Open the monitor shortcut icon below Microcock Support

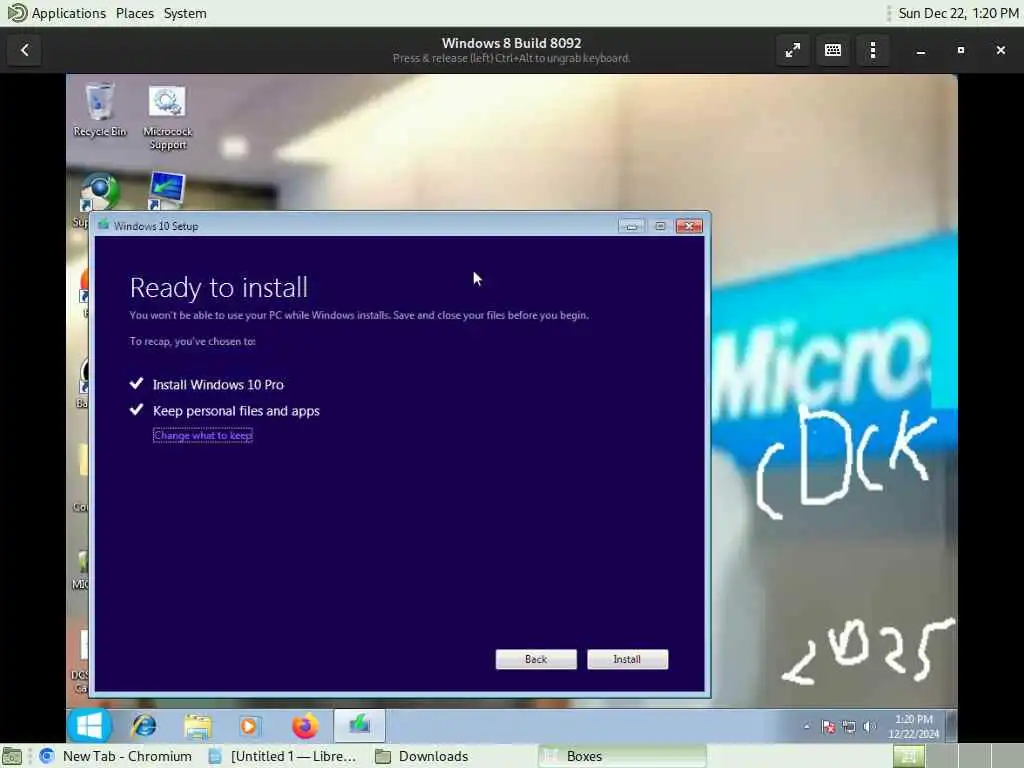tap(167, 190)
